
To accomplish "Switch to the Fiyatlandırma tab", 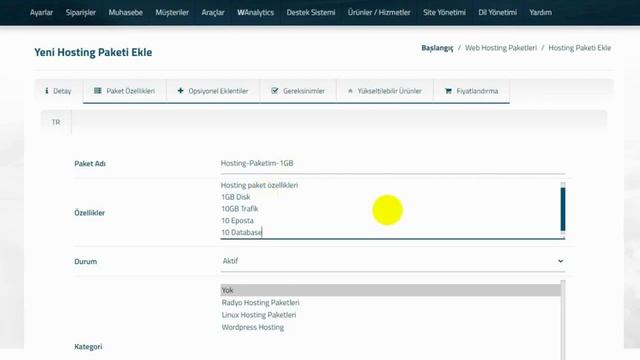I will 471,91.
